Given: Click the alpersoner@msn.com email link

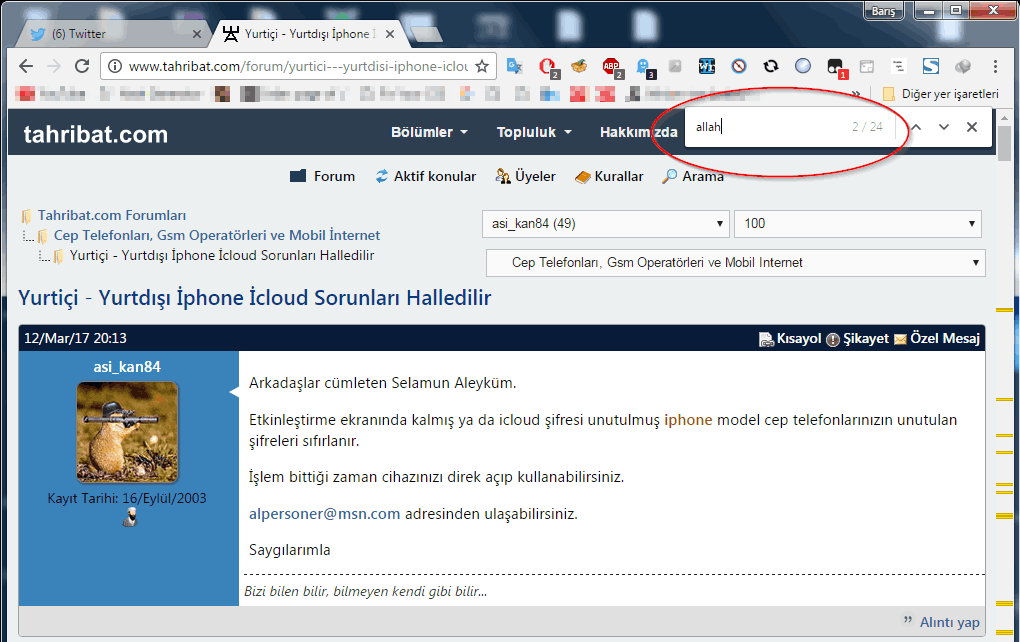Looking at the screenshot, I should [x=325, y=514].
